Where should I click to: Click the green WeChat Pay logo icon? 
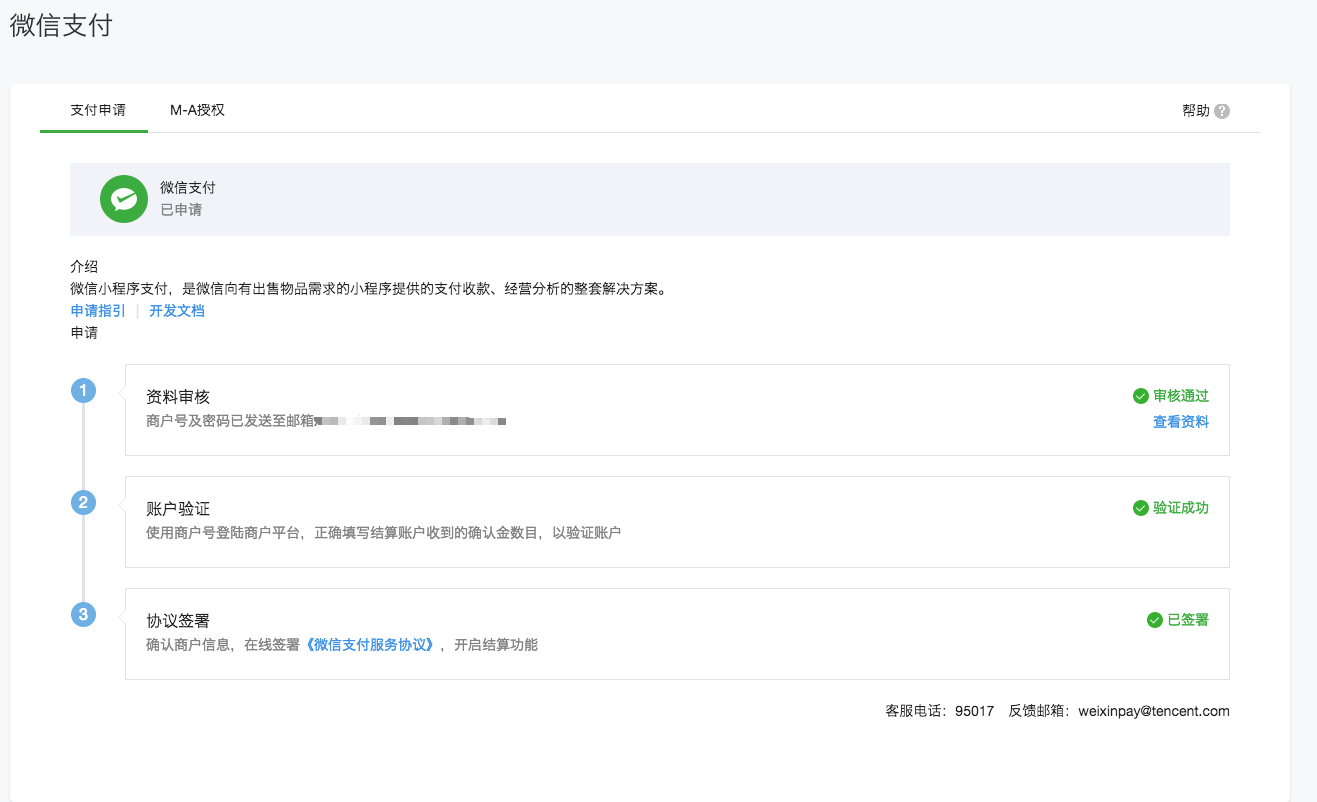[124, 199]
